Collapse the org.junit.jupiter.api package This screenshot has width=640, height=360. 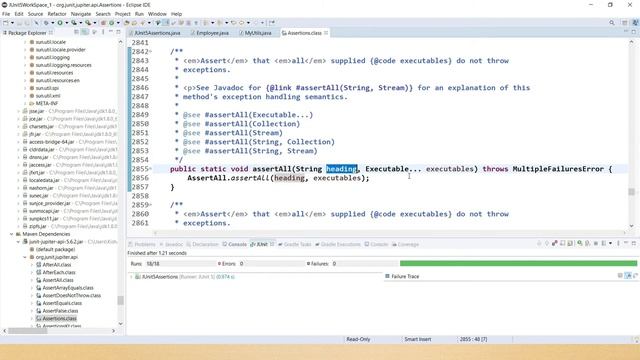click(x=25, y=257)
